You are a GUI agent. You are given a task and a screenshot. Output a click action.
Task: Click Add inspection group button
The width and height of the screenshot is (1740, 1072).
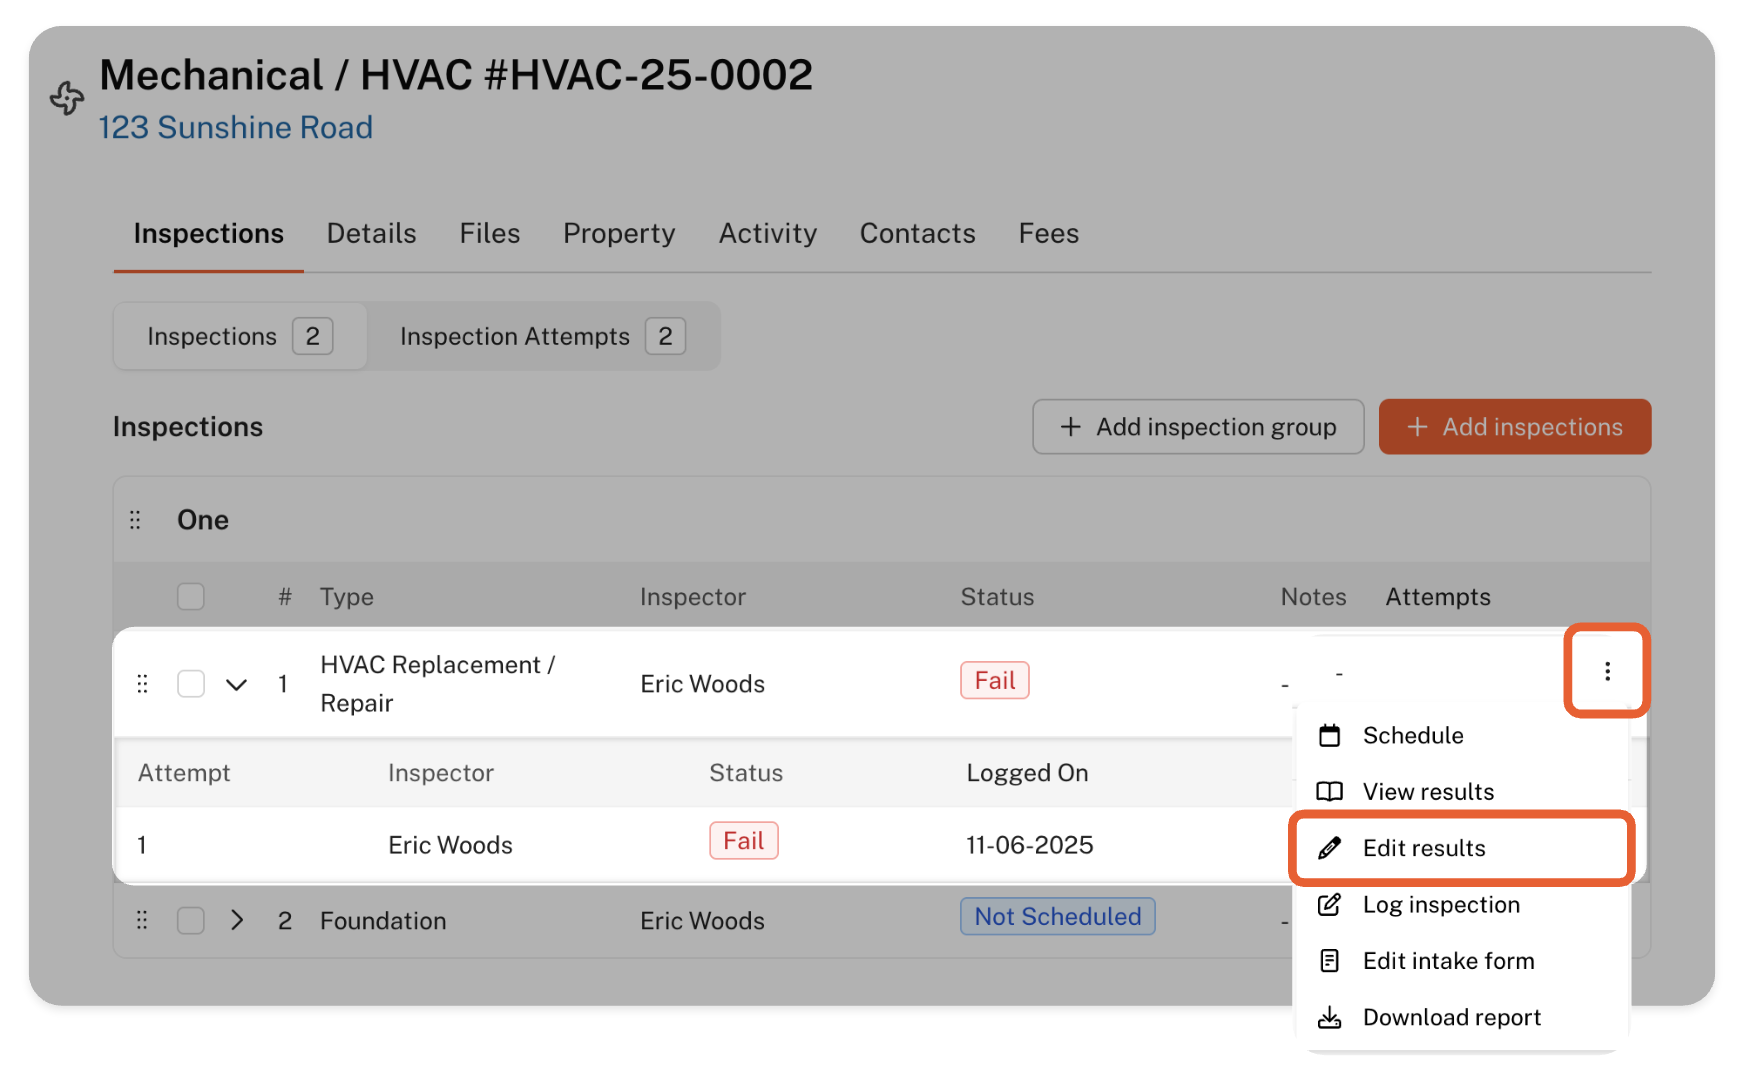point(1197,427)
